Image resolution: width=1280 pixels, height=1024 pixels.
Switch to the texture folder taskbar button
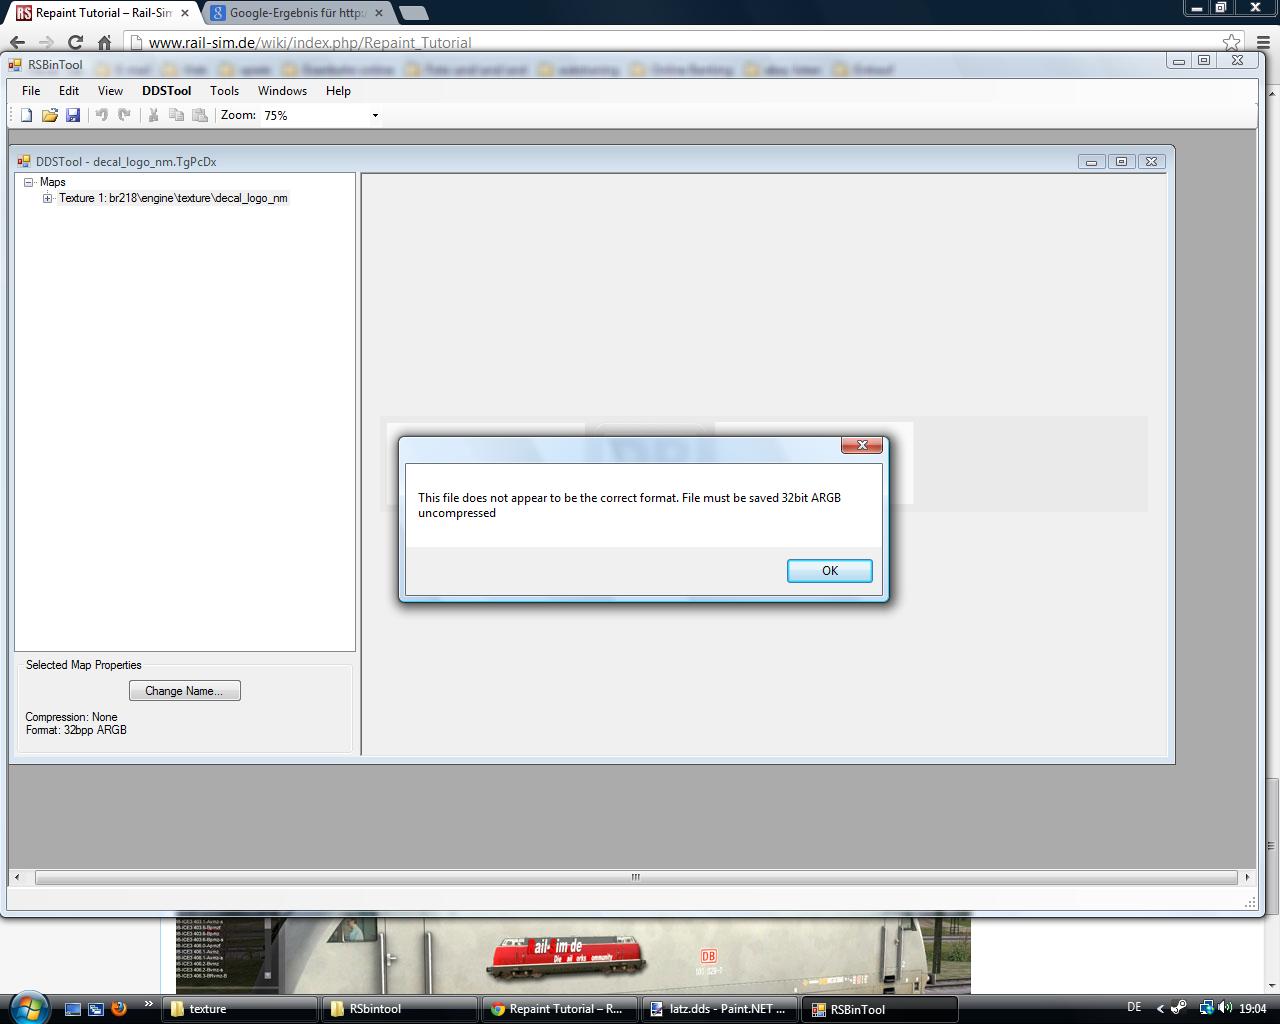click(x=240, y=1009)
